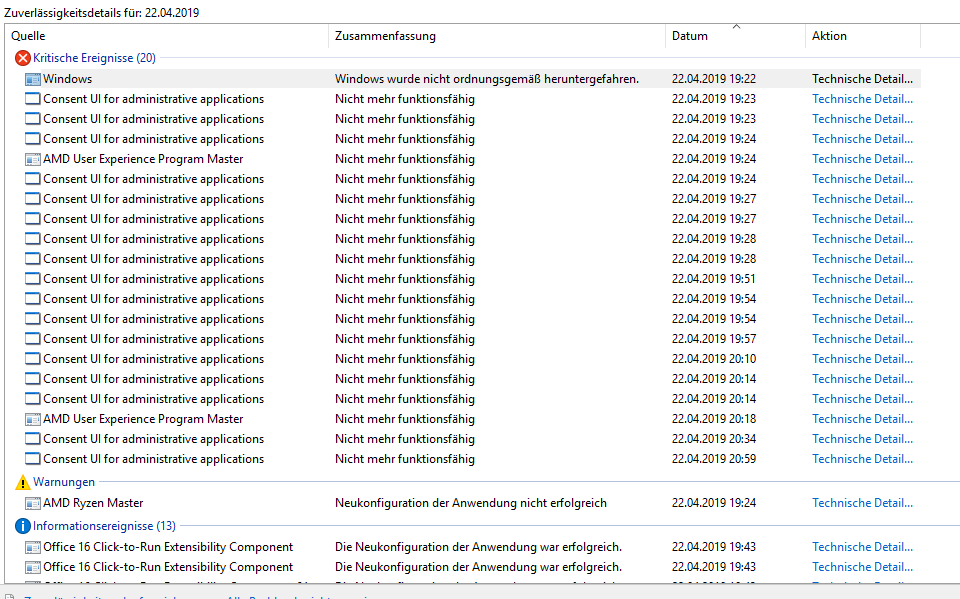Collapse the Informationsereignisse (13) group

[104, 526]
